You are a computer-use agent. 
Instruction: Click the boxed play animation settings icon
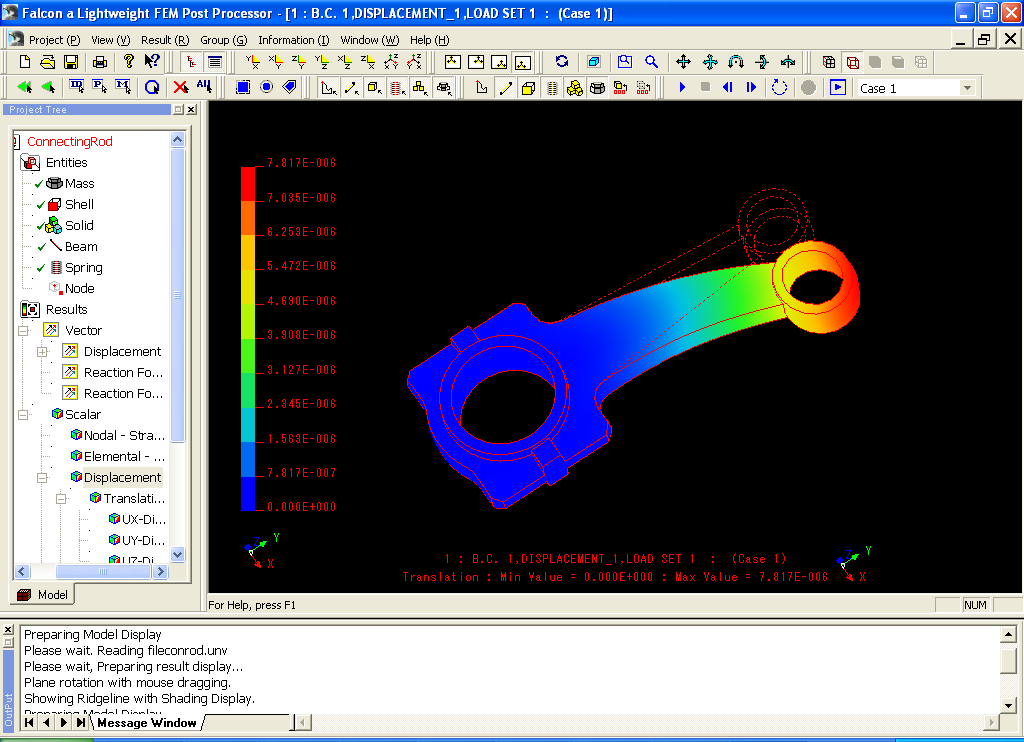tap(838, 87)
